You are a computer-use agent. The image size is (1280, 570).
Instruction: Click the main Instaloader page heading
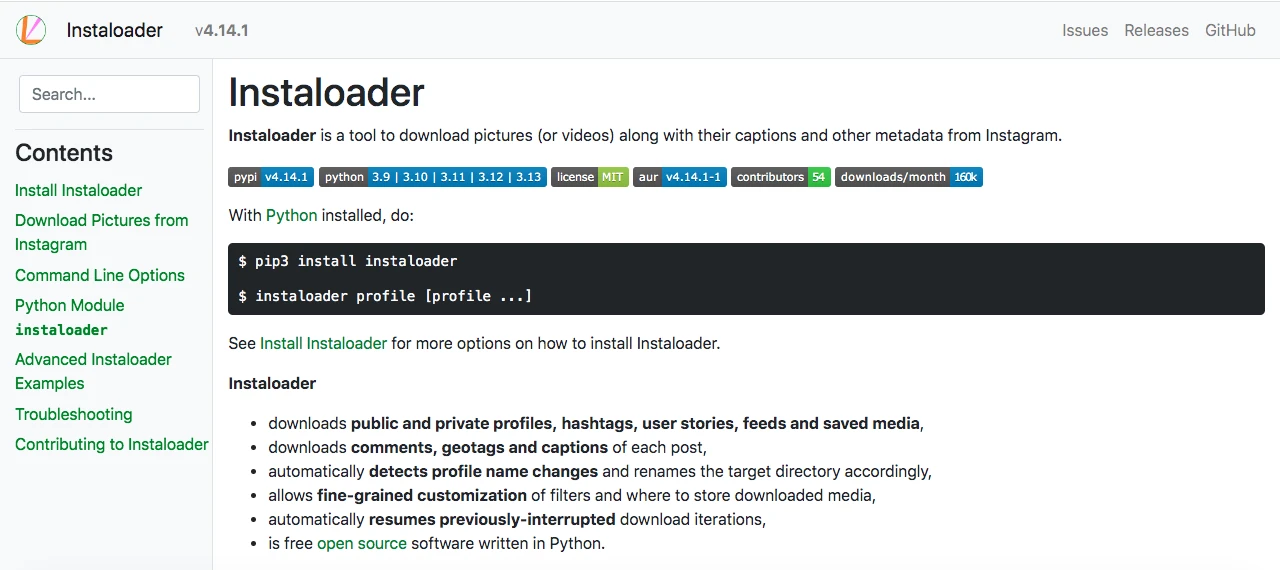pyautogui.click(x=326, y=93)
